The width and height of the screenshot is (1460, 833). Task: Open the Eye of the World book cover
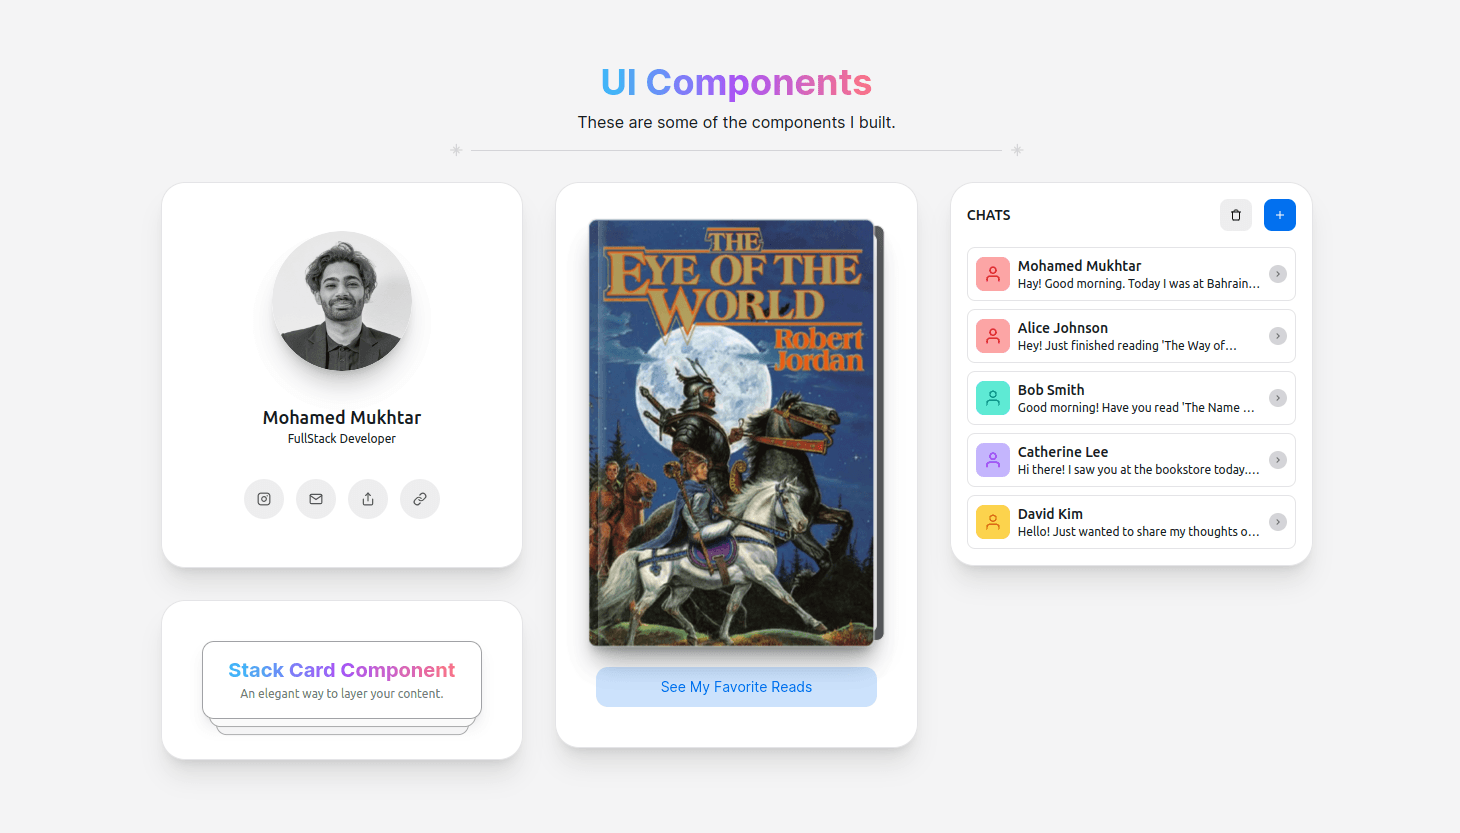coord(732,432)
